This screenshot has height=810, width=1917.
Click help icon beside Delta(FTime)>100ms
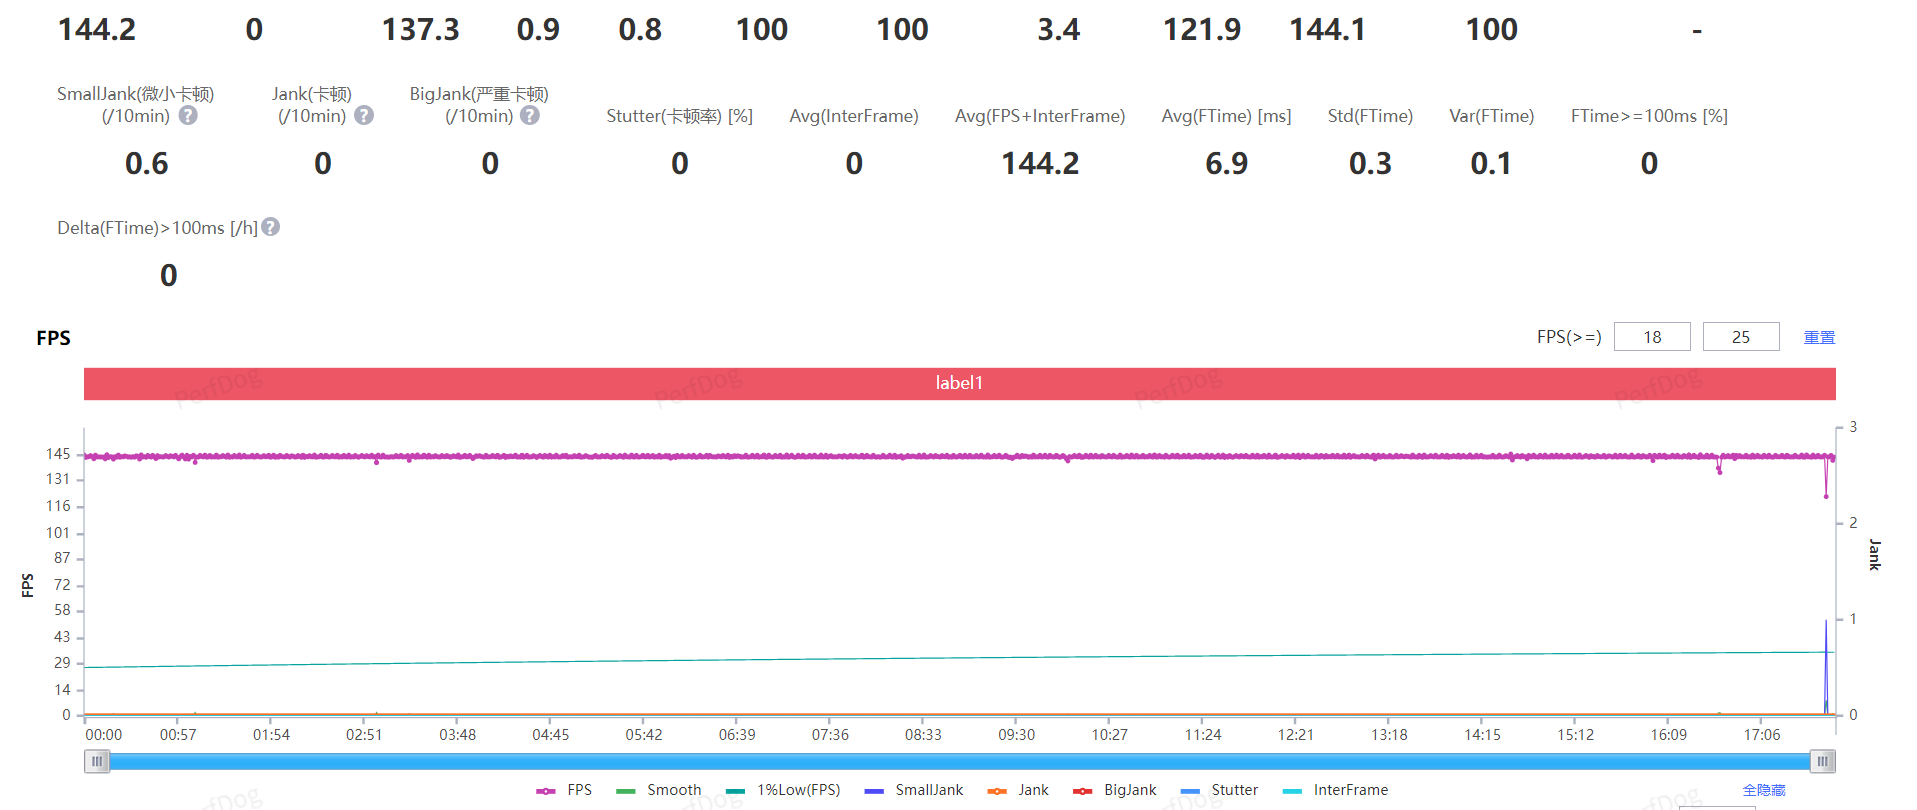pyautogui.click(x=271, y=228)
